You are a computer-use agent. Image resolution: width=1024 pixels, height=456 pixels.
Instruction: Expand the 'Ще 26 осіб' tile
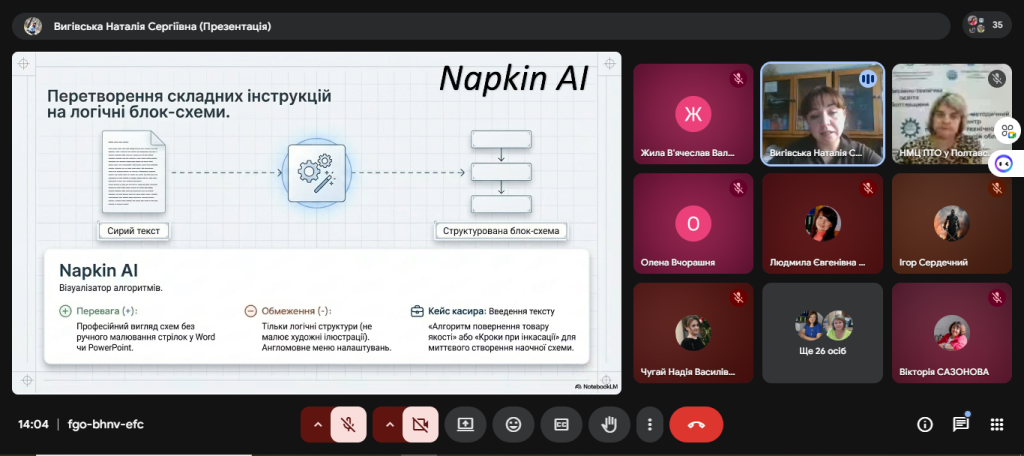point(822,333)
